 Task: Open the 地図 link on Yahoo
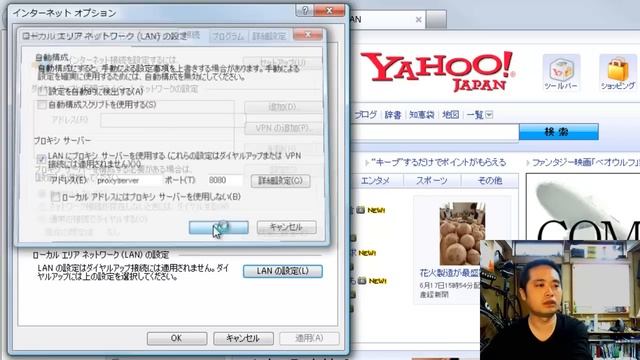tap(451, 115)
